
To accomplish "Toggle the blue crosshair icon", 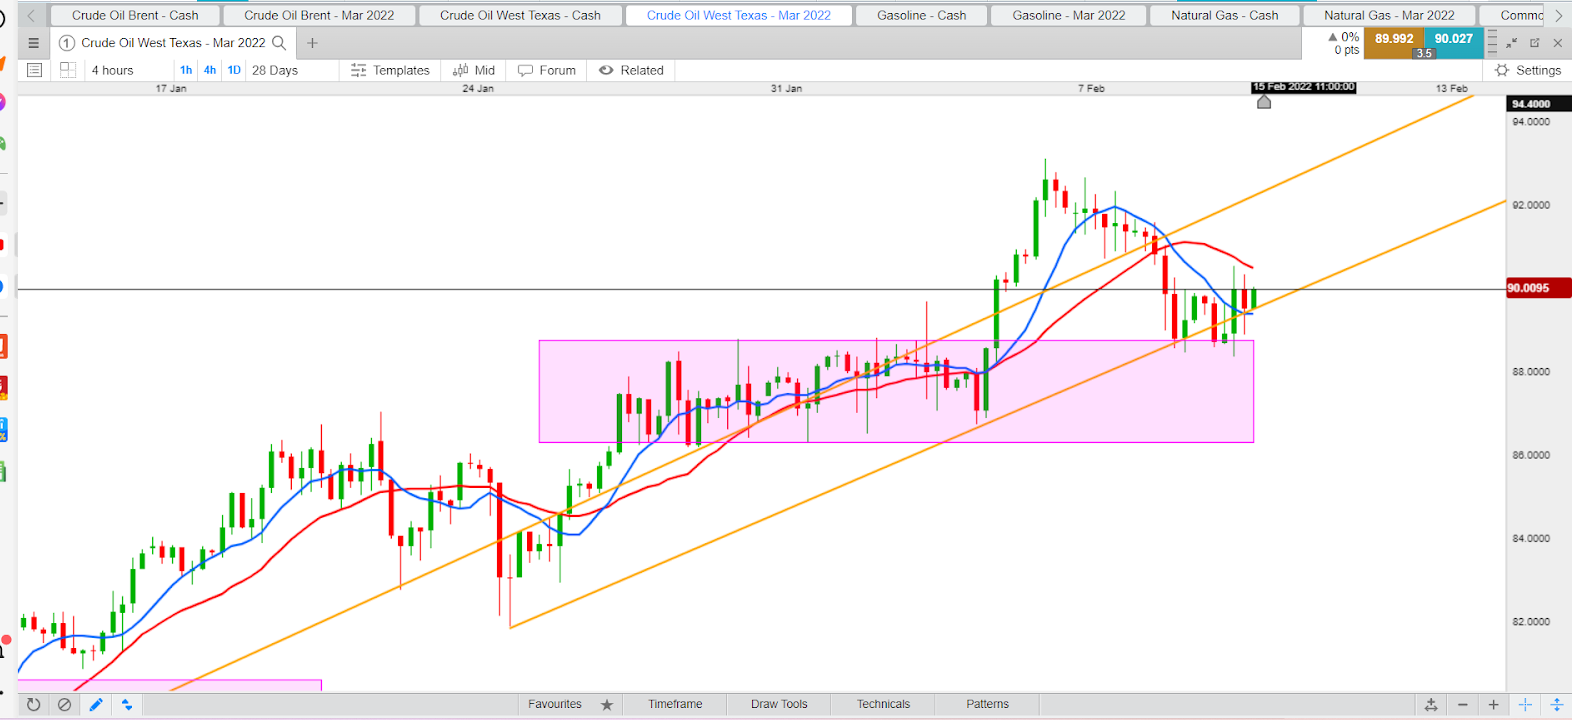I will pos(1525,705).
